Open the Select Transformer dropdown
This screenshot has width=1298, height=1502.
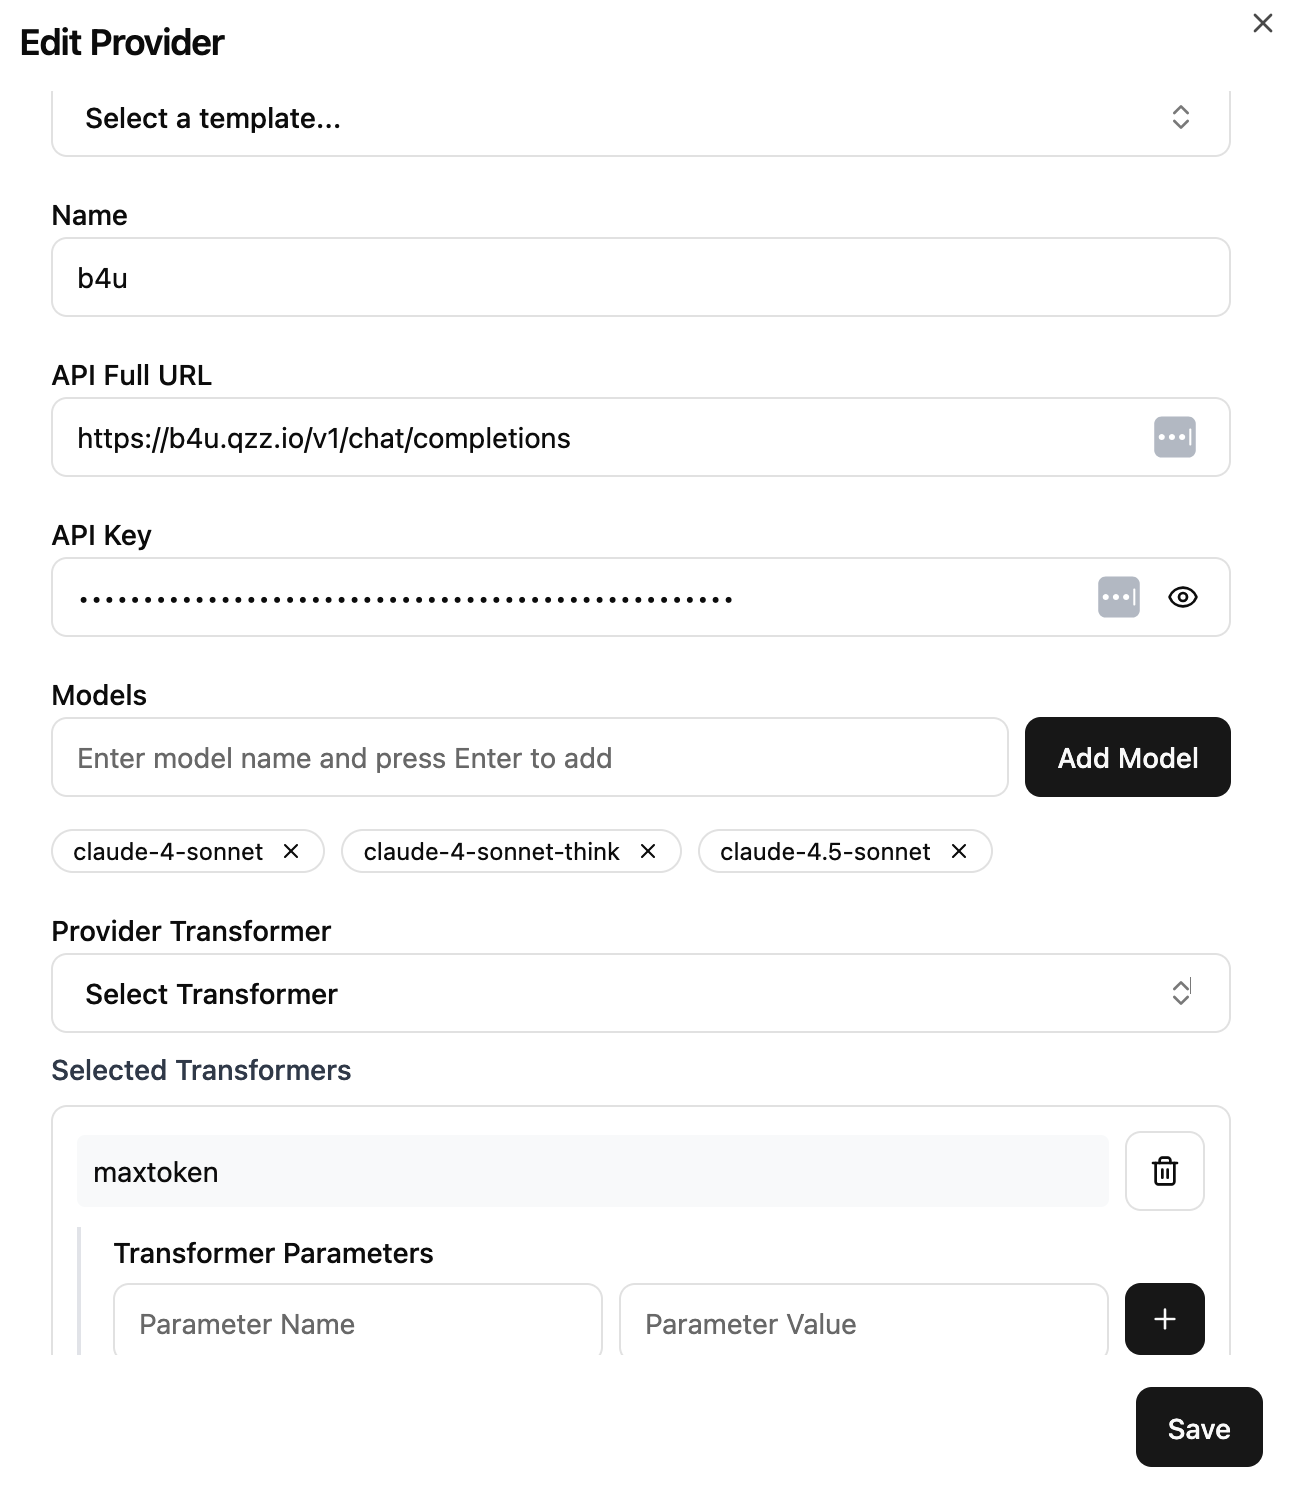[x=640, y=993]
